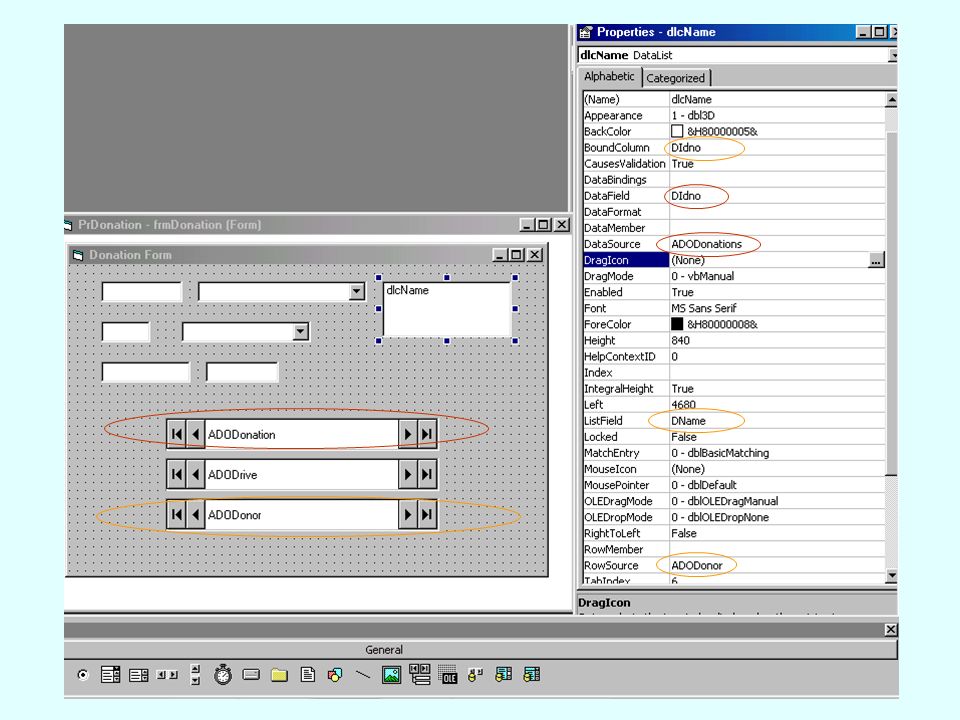Select the Timer stopwatch tool
Screen dimensions: 960x720
point(223,675)
